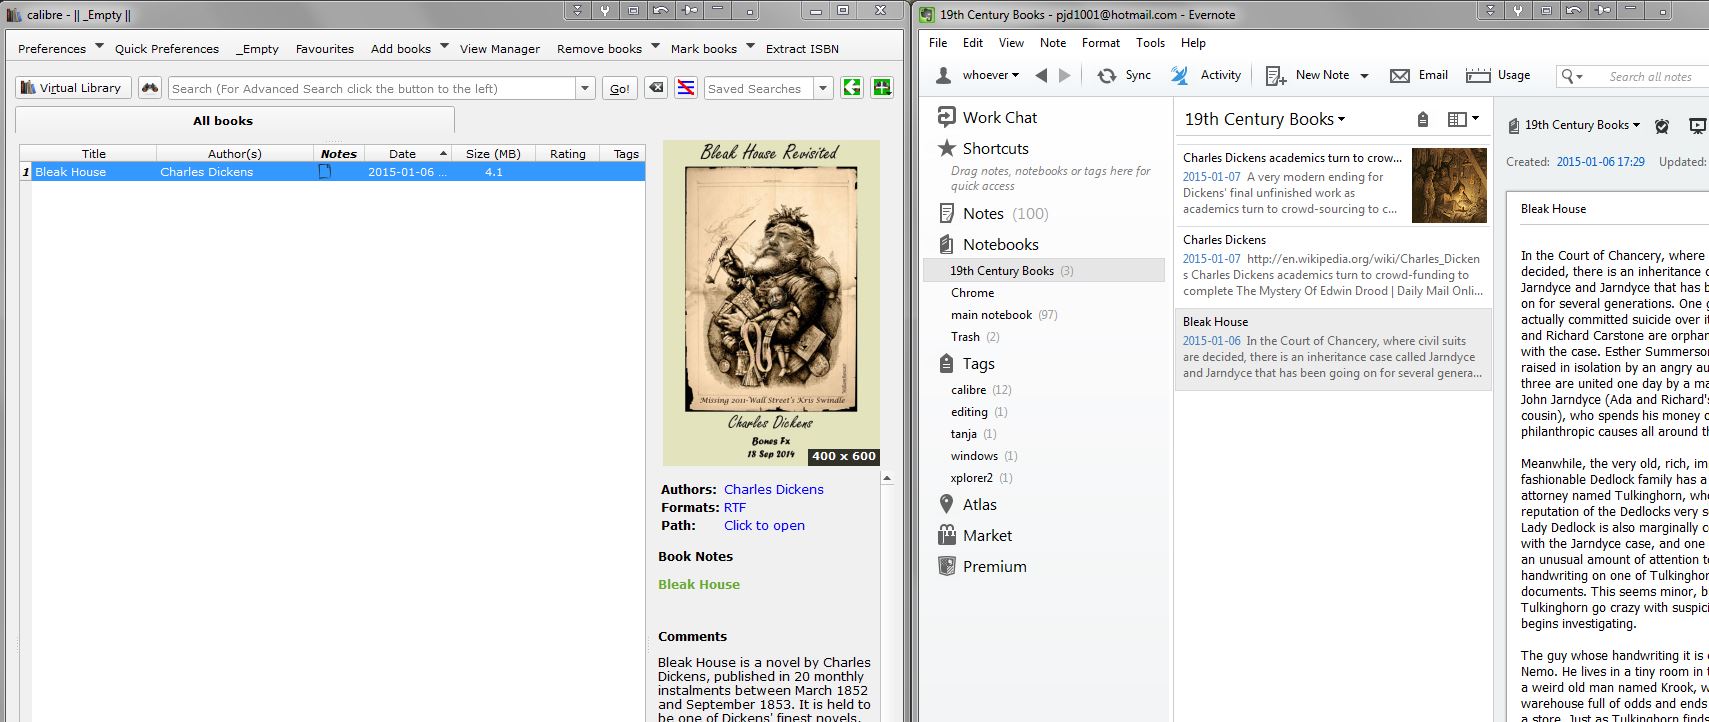Open the Evernote View menu
Image resolution: width=1709 pixels, height=722 pixels.
click(1011, 43)
